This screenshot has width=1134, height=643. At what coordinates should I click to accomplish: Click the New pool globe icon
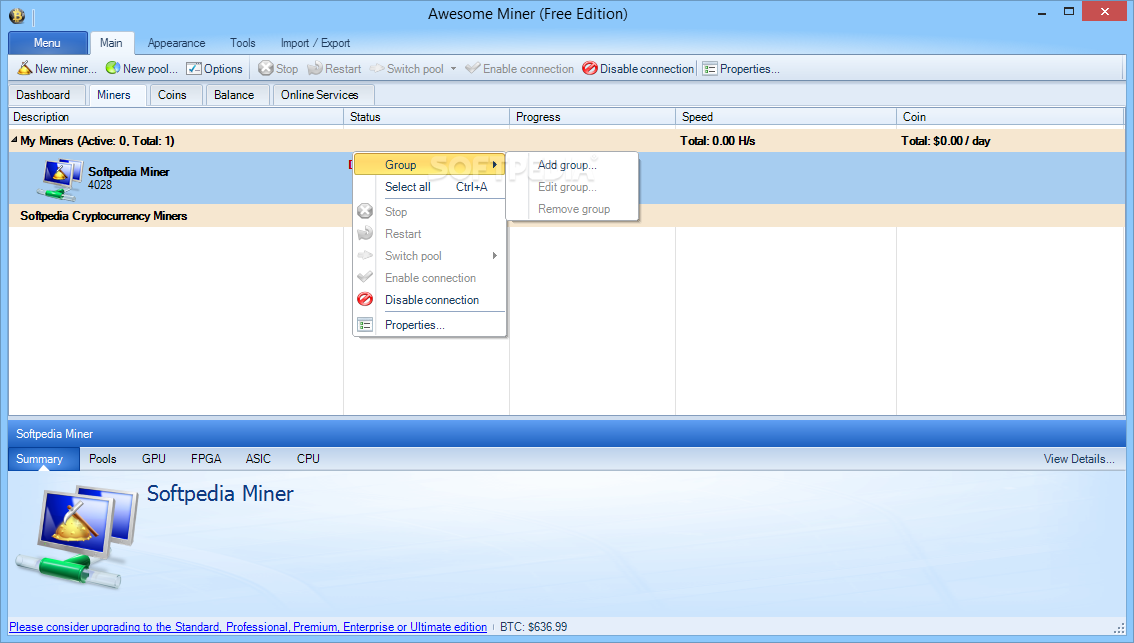[x=113, y=68]
